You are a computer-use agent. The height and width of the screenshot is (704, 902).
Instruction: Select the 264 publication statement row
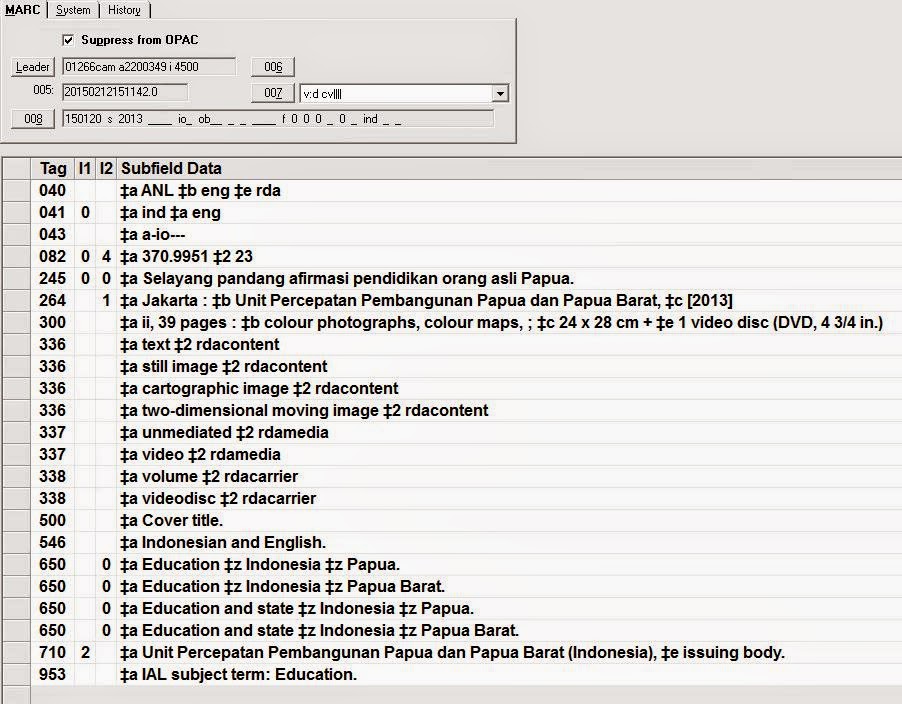[x=400, y=300]
